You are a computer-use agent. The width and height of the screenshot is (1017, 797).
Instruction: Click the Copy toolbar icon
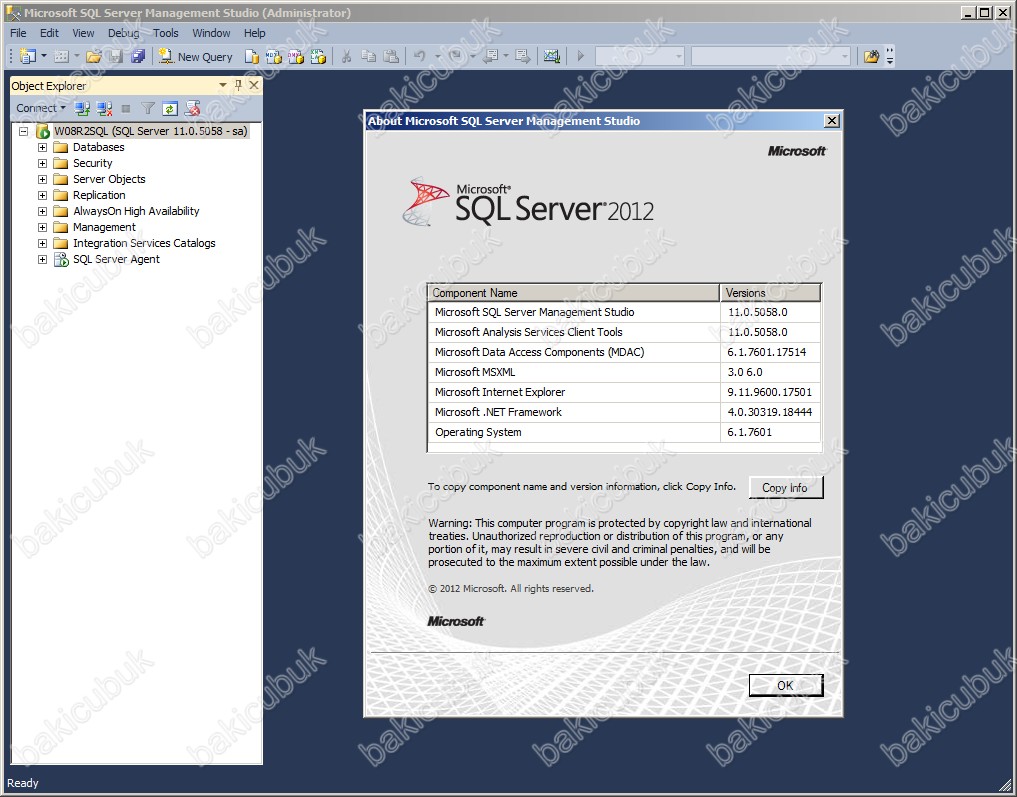click(368, 56)
